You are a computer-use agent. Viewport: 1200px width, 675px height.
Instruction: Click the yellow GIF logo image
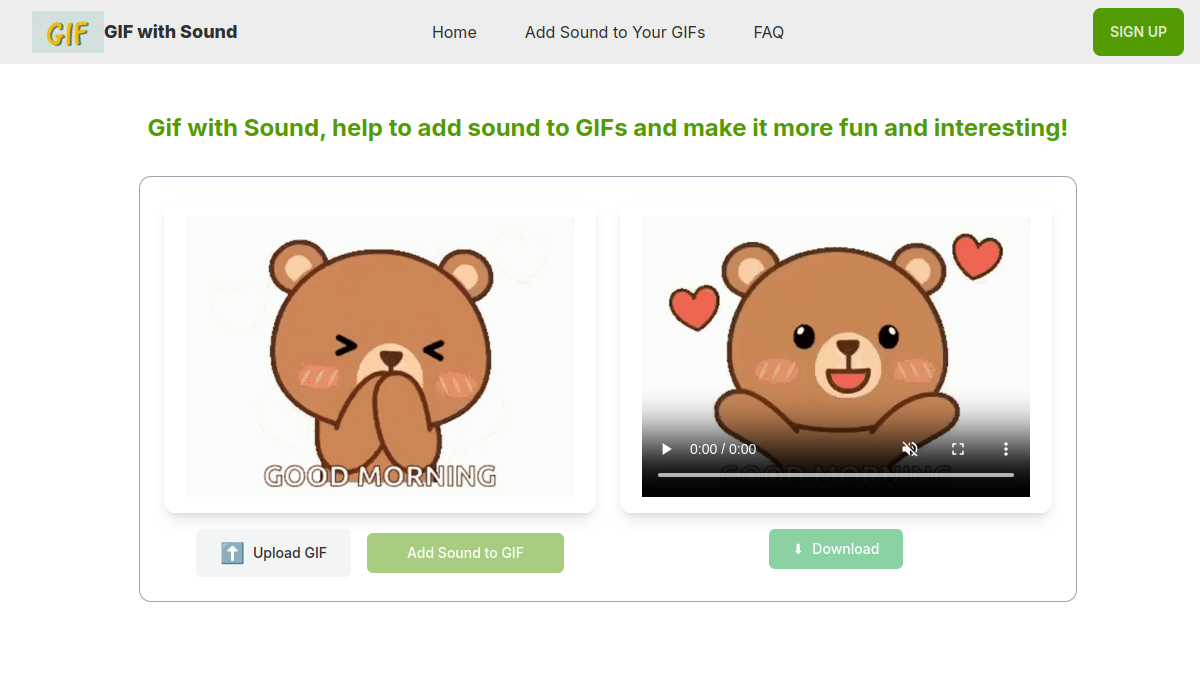coord(68,32)
